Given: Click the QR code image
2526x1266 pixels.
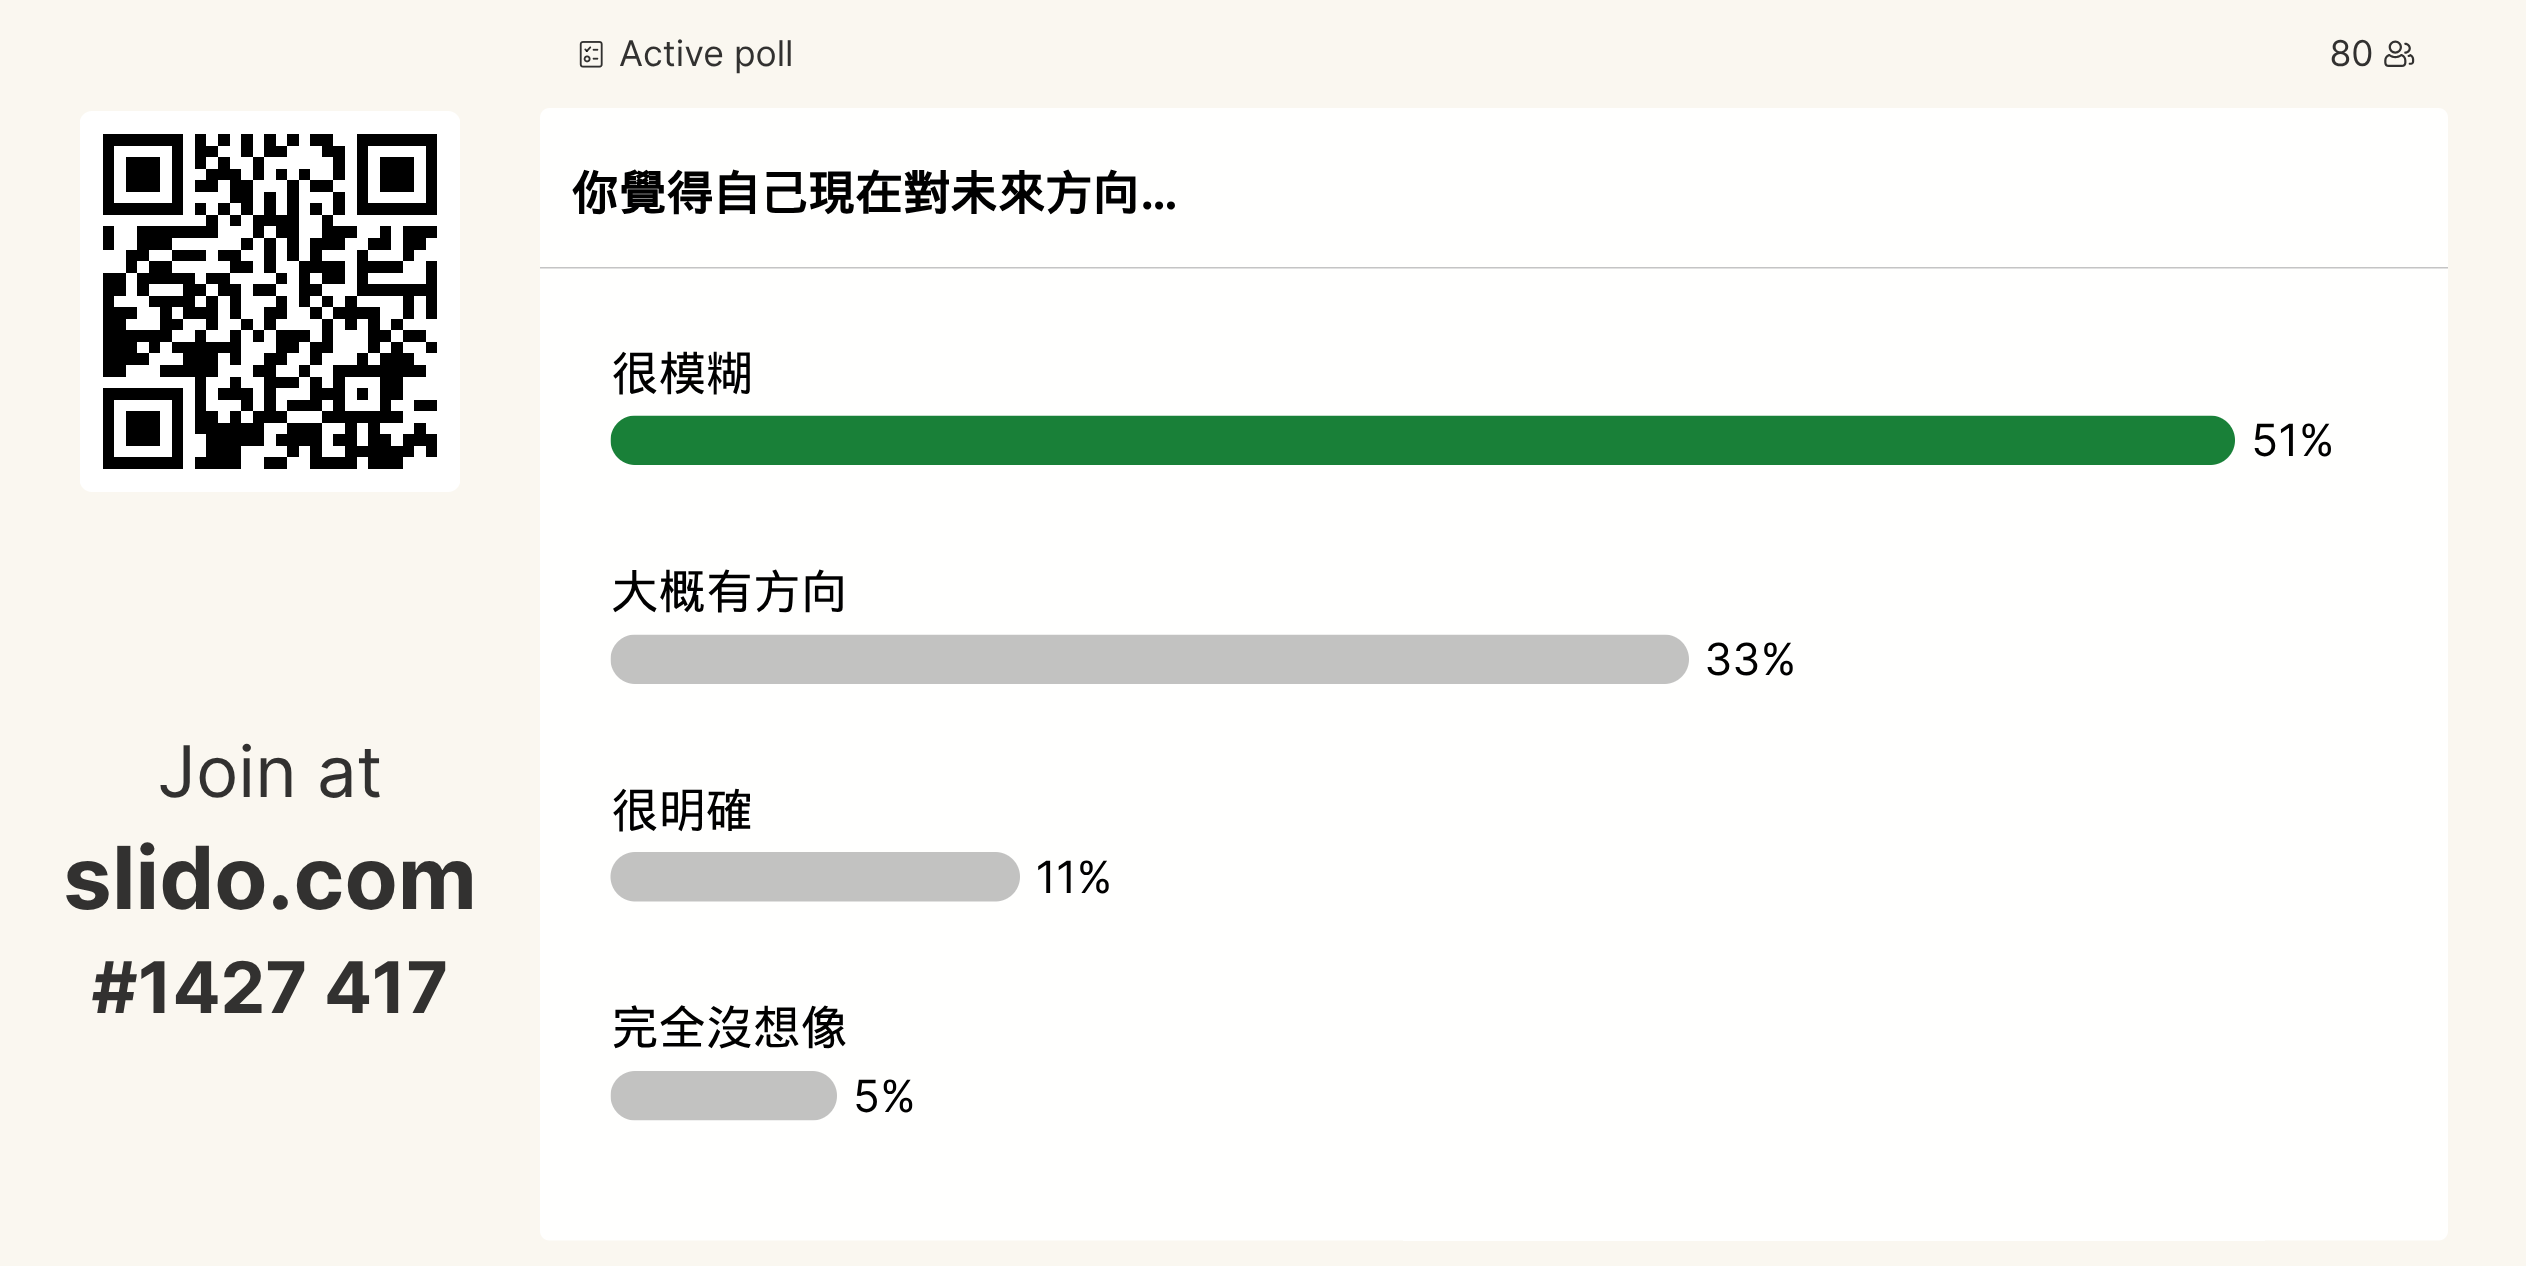Looking at the screenshot, I should pos(270,301).
